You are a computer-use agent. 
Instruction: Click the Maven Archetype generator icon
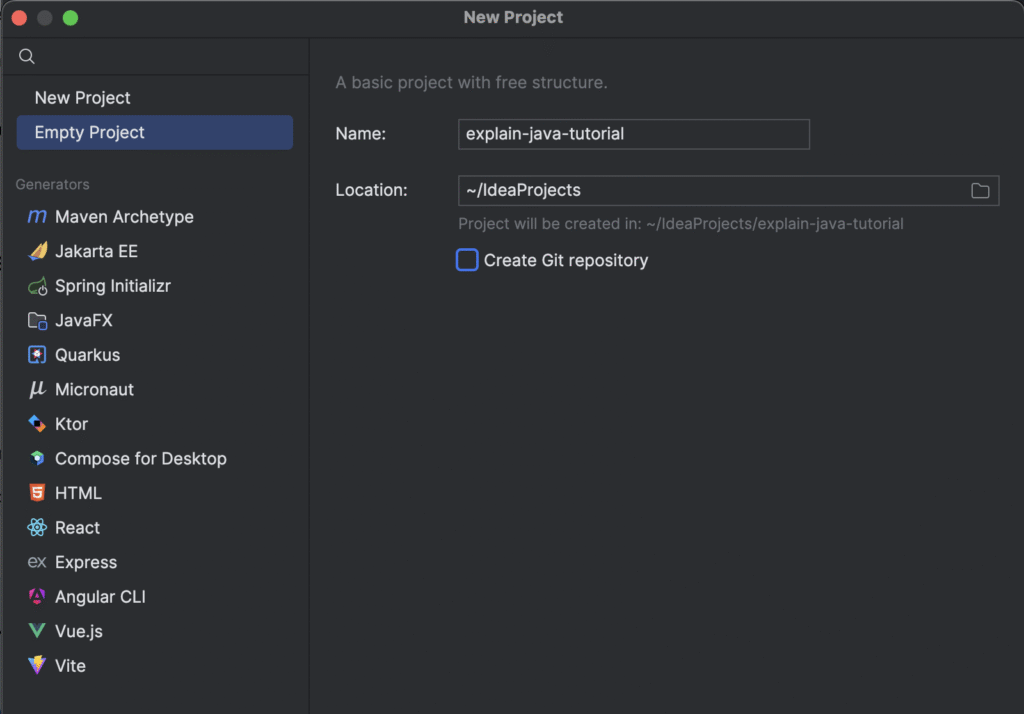click(x=37, y=217)
